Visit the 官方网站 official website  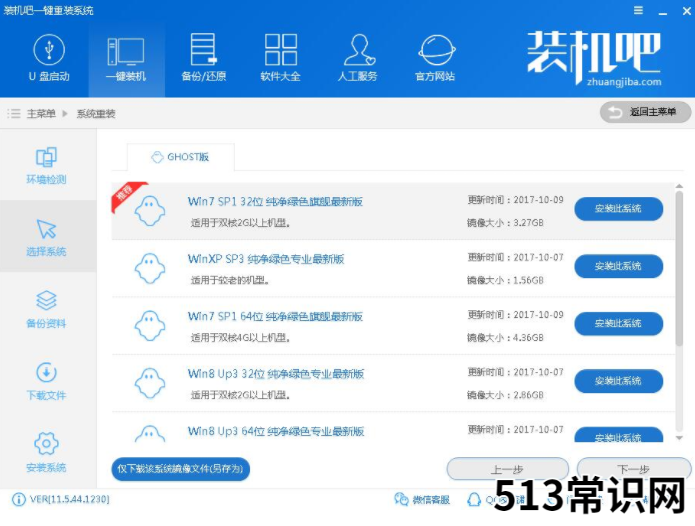point(436,58)
